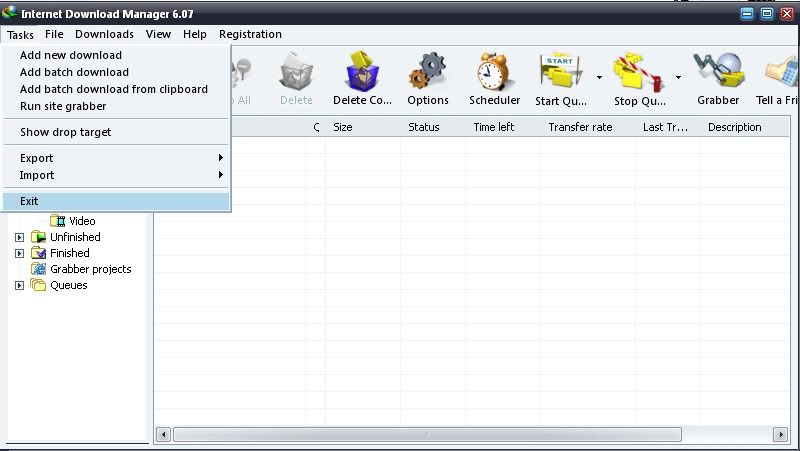Viewport: 800px width, 451px height.
Task: Choose Exit from Tasks menu
Action: coord(116,201)
